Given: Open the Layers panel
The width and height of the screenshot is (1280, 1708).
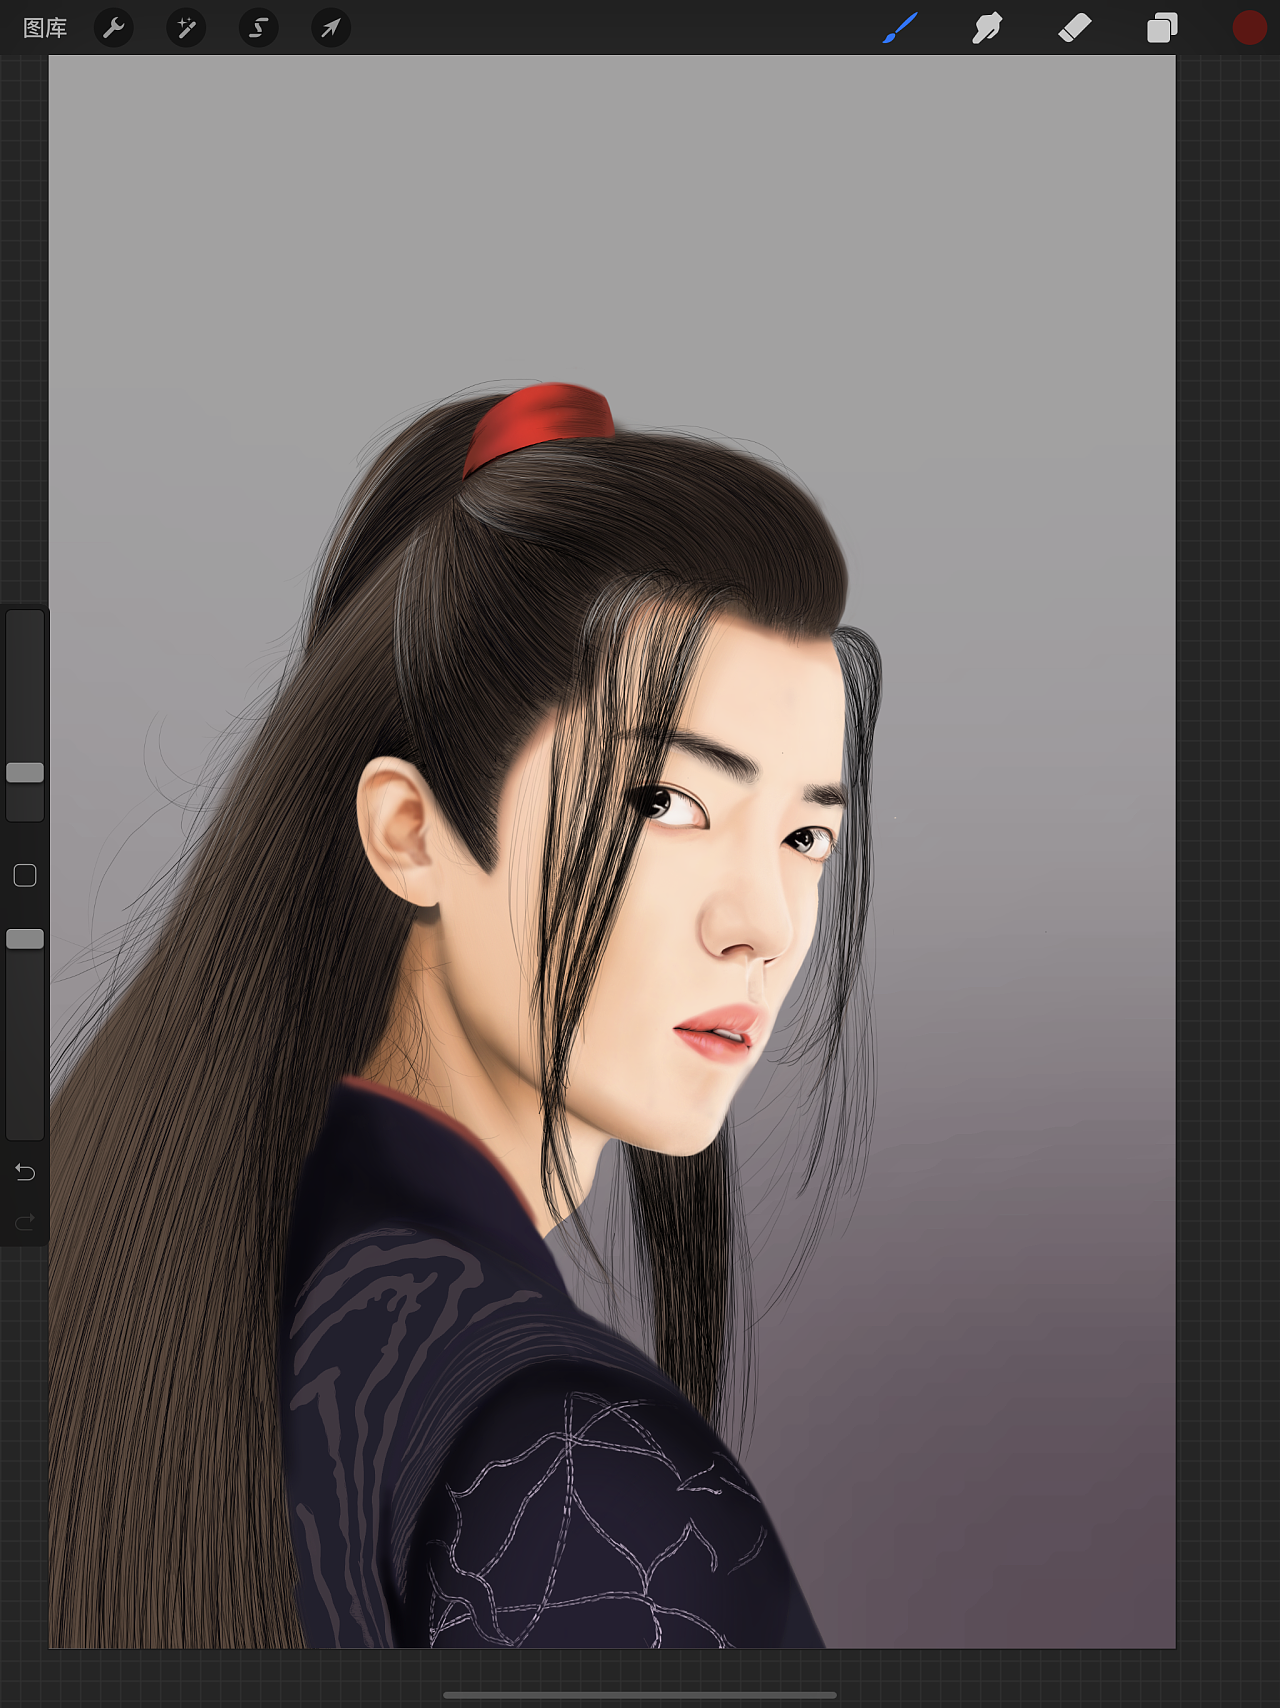Looking at the screenshot, I should (x=1162, y=28).
